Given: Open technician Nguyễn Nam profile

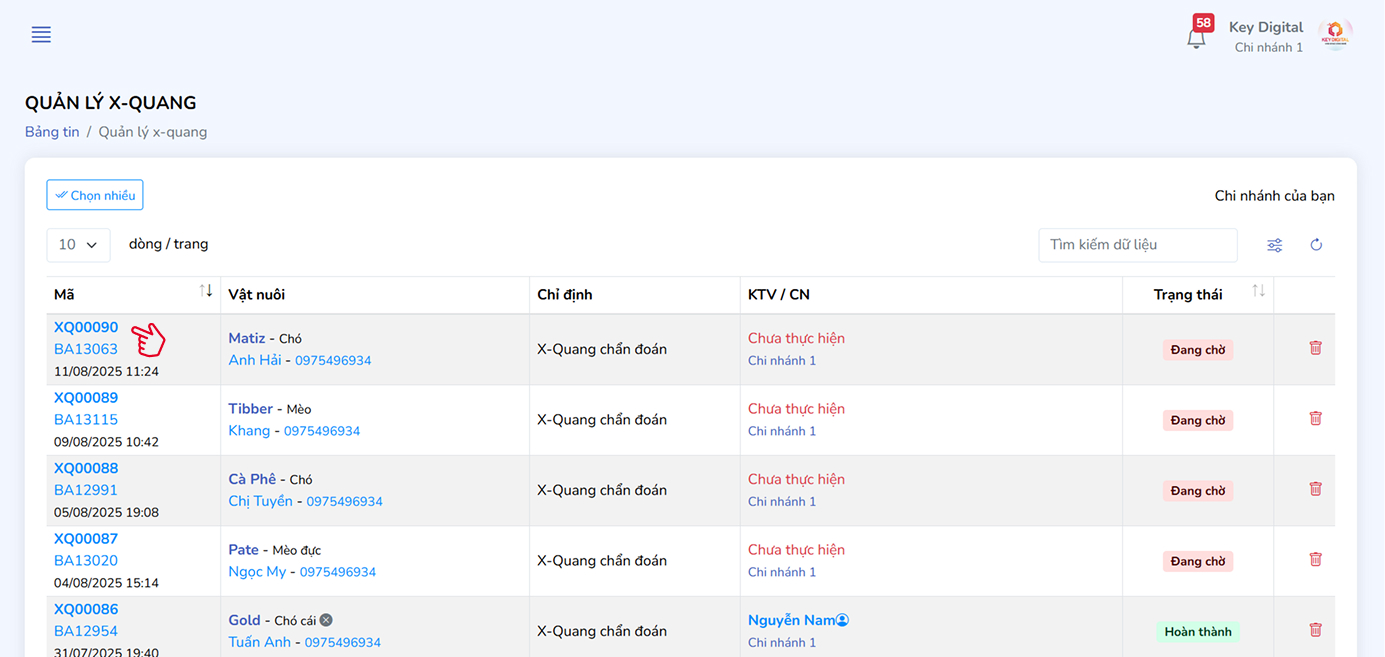Looking at the screenshot, I should [791, 620].
